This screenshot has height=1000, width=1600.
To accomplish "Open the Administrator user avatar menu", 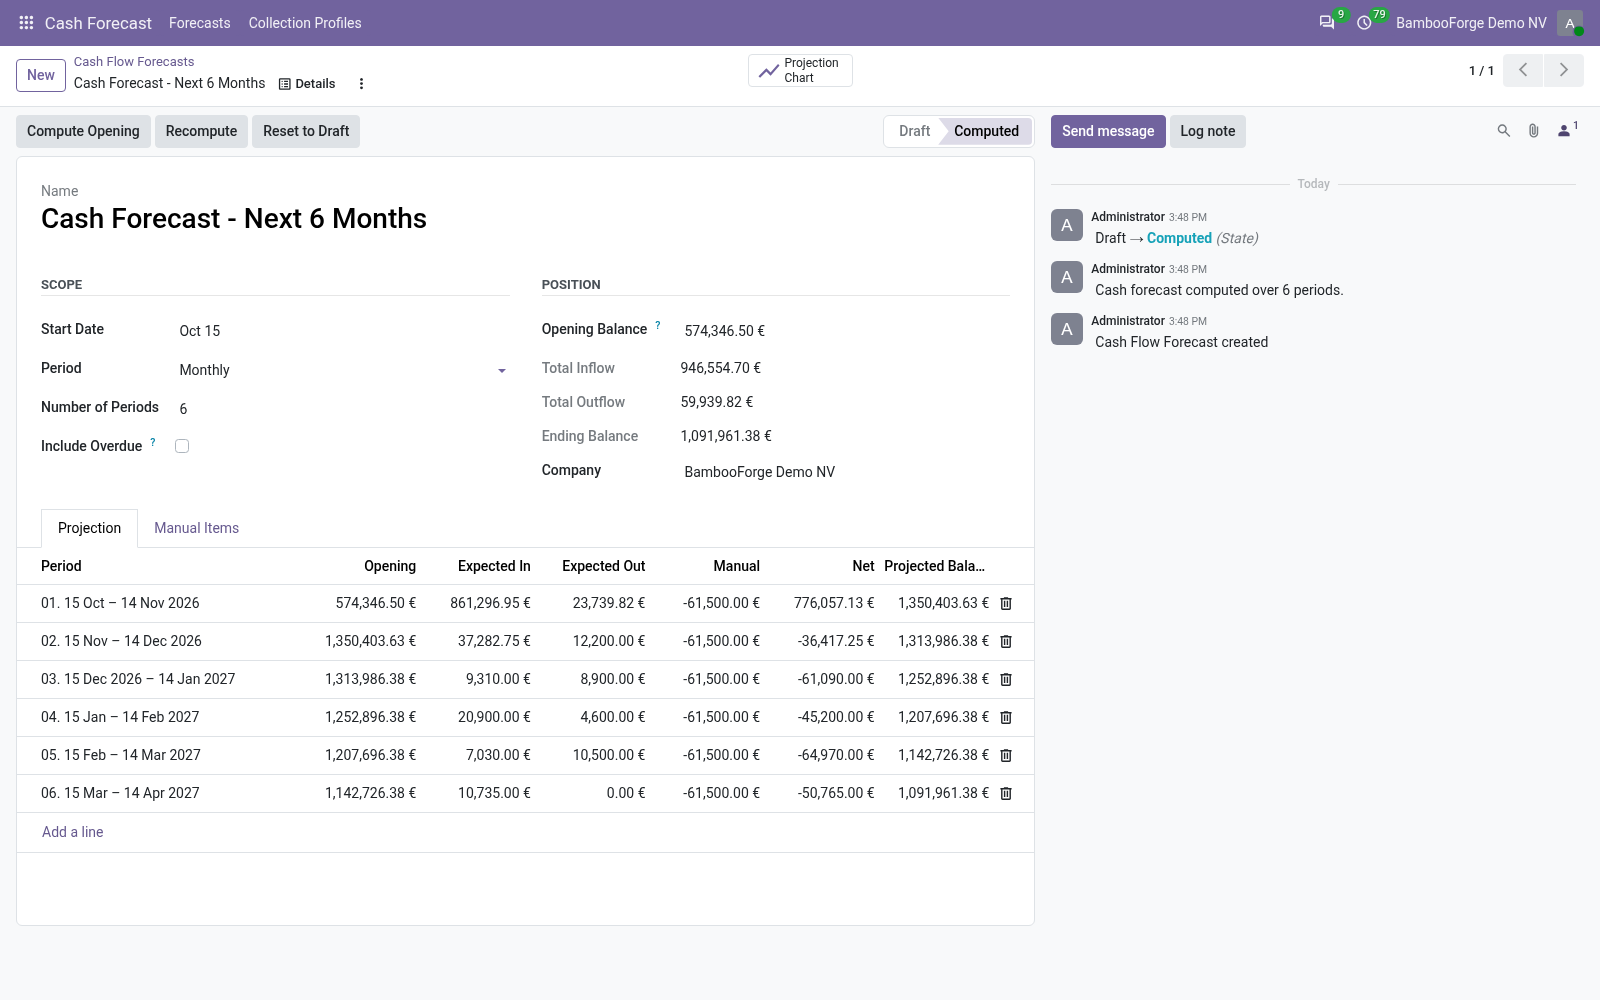I will click(x=1570, y=23).
